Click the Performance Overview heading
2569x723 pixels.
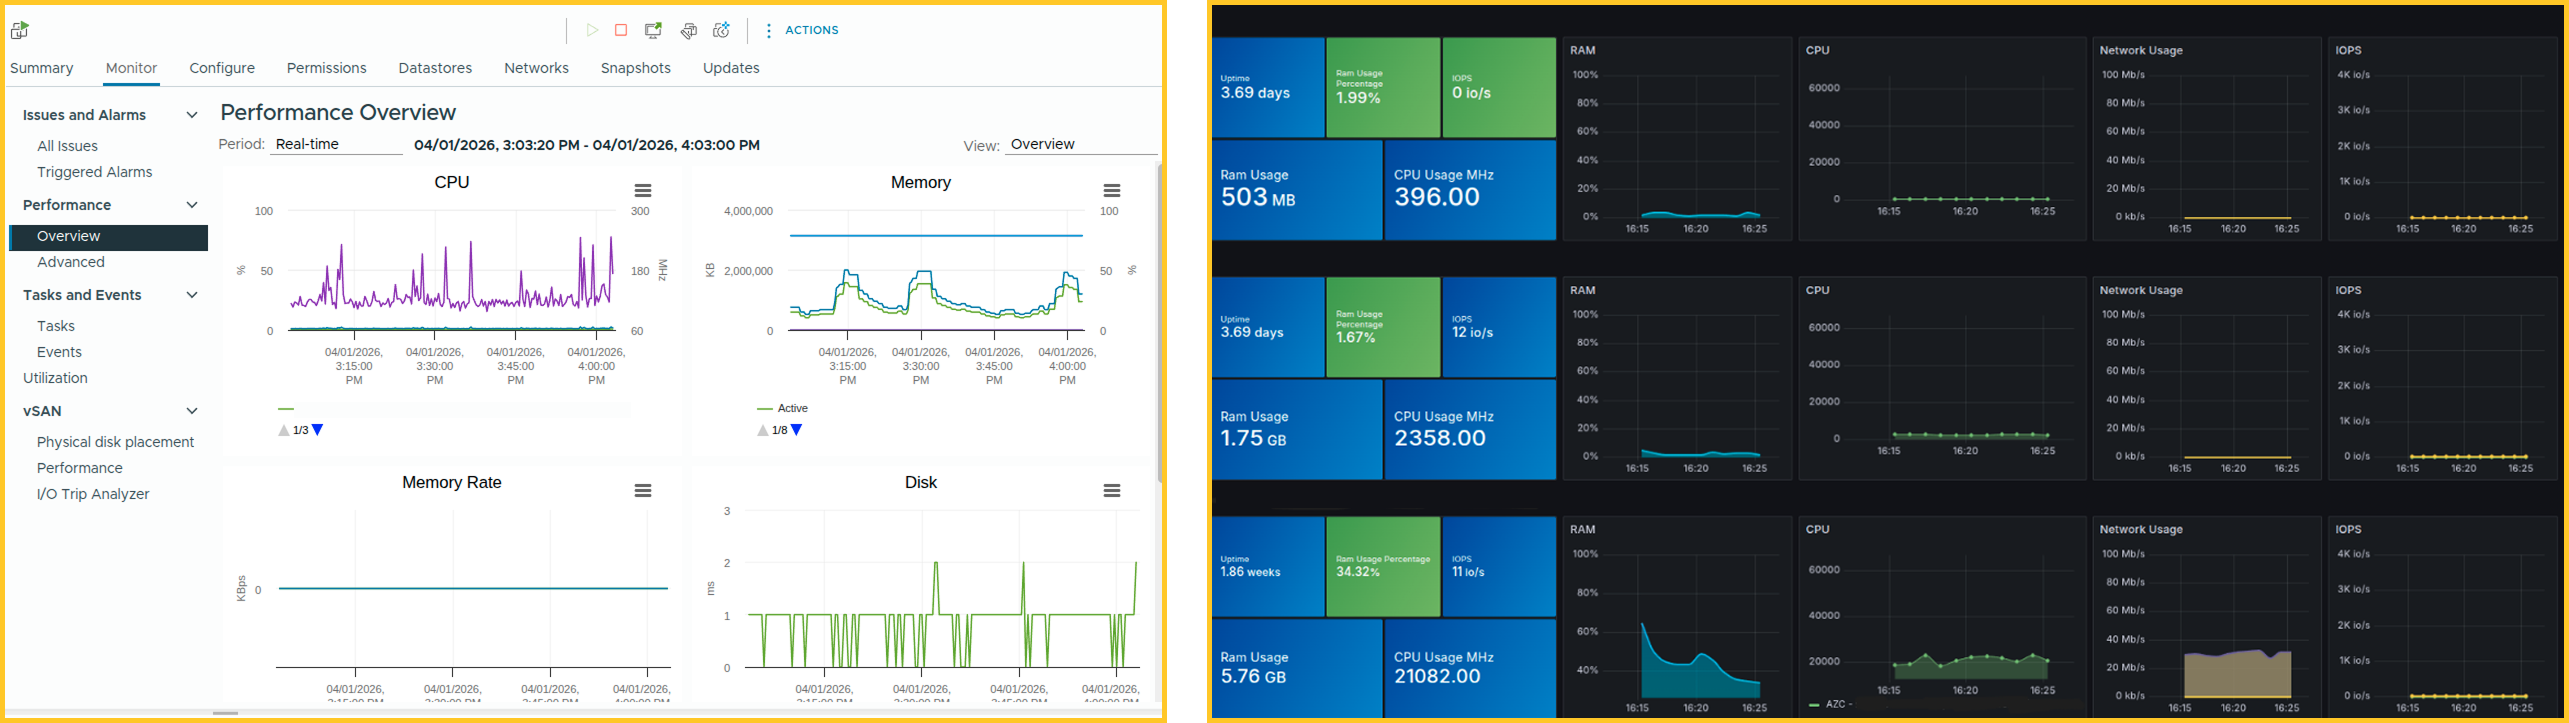point(338,112)
